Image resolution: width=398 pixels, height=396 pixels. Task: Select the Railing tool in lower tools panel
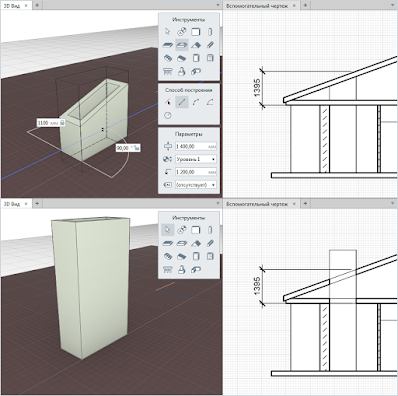pyautogui.click(x=167, y=269)
